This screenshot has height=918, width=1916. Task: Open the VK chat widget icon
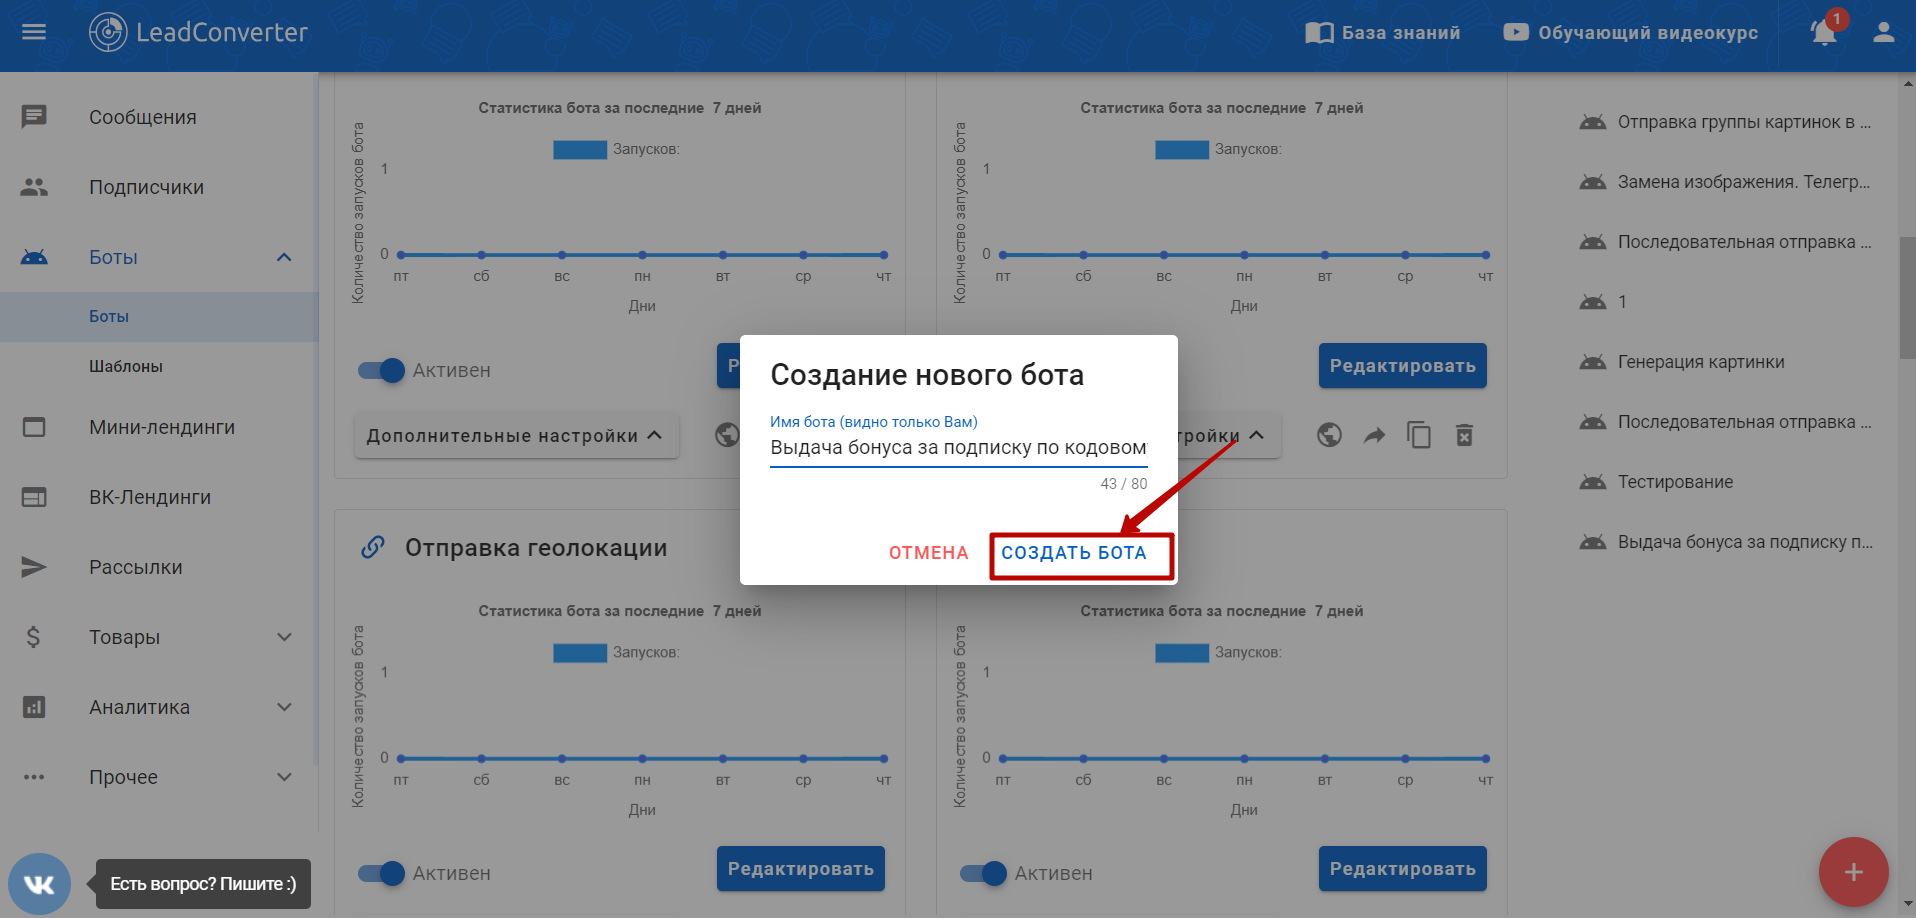pyautogui.click(x=39, y=884)
